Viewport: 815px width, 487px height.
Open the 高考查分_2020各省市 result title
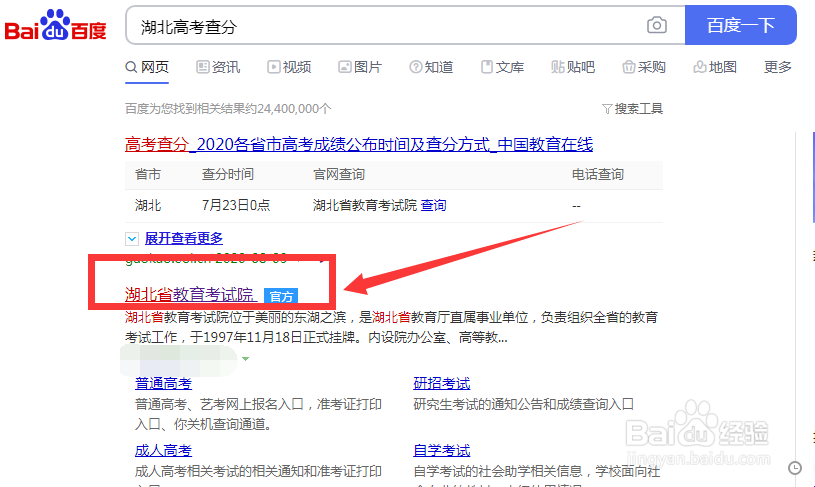tap(359, 144)
